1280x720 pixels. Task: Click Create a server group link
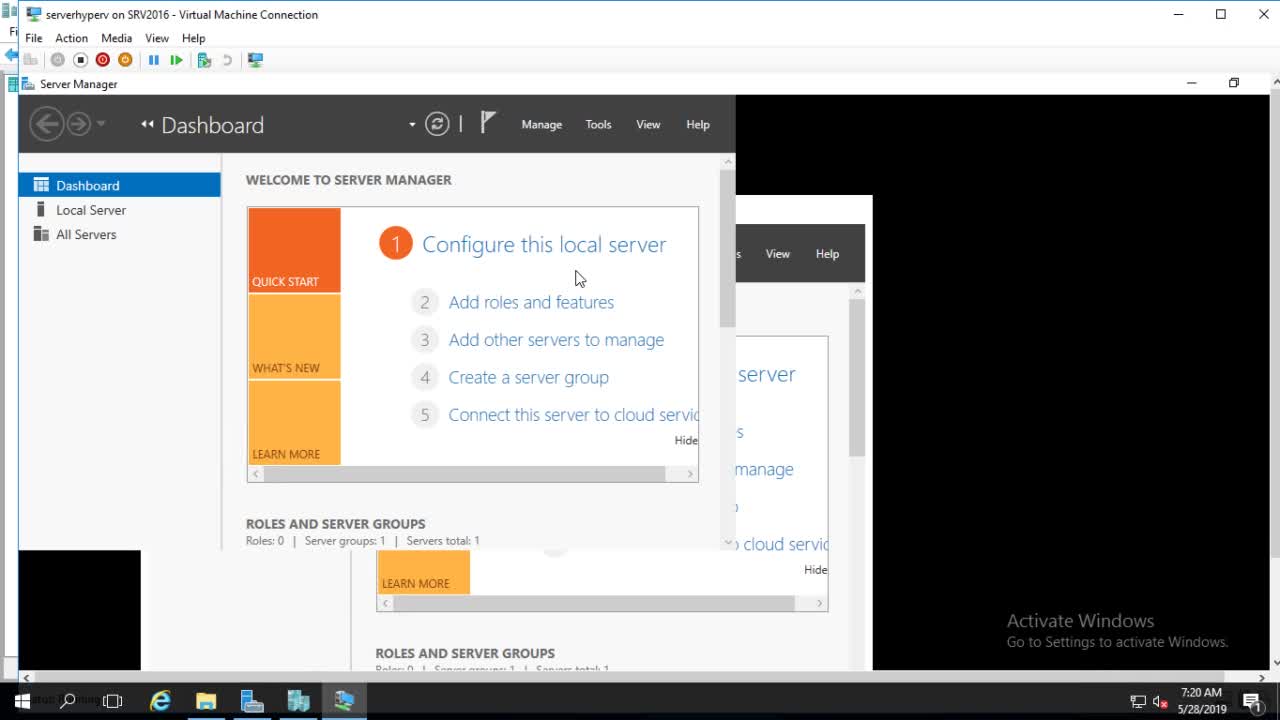click(x=528, y=377)
